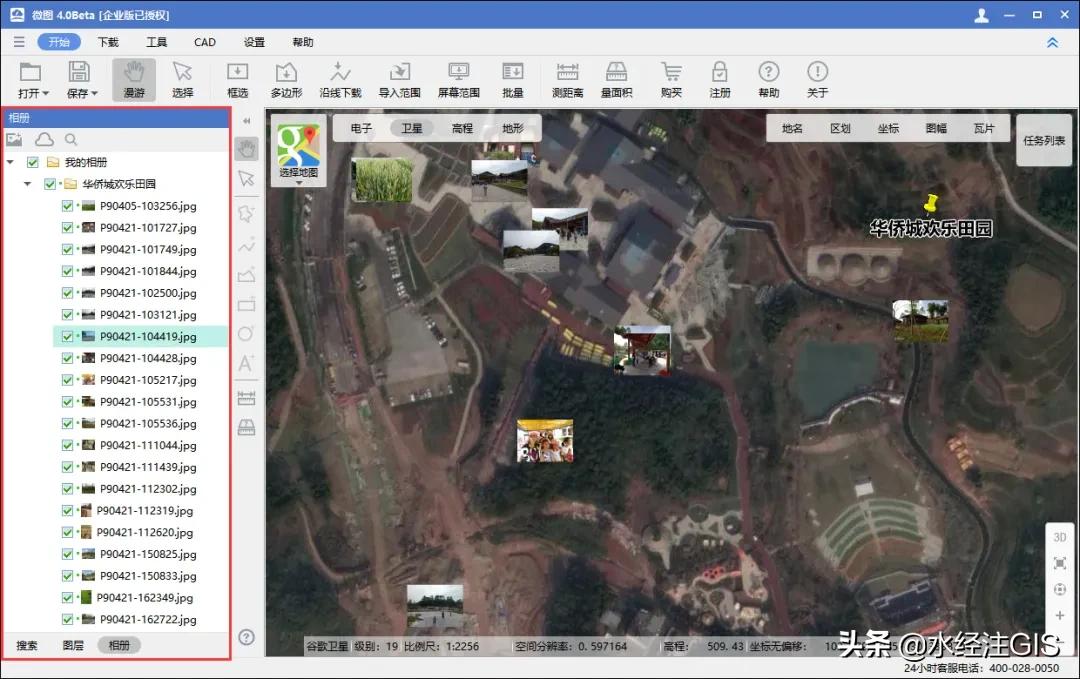Select the 漫游 (pan) tool

[135, 79]
